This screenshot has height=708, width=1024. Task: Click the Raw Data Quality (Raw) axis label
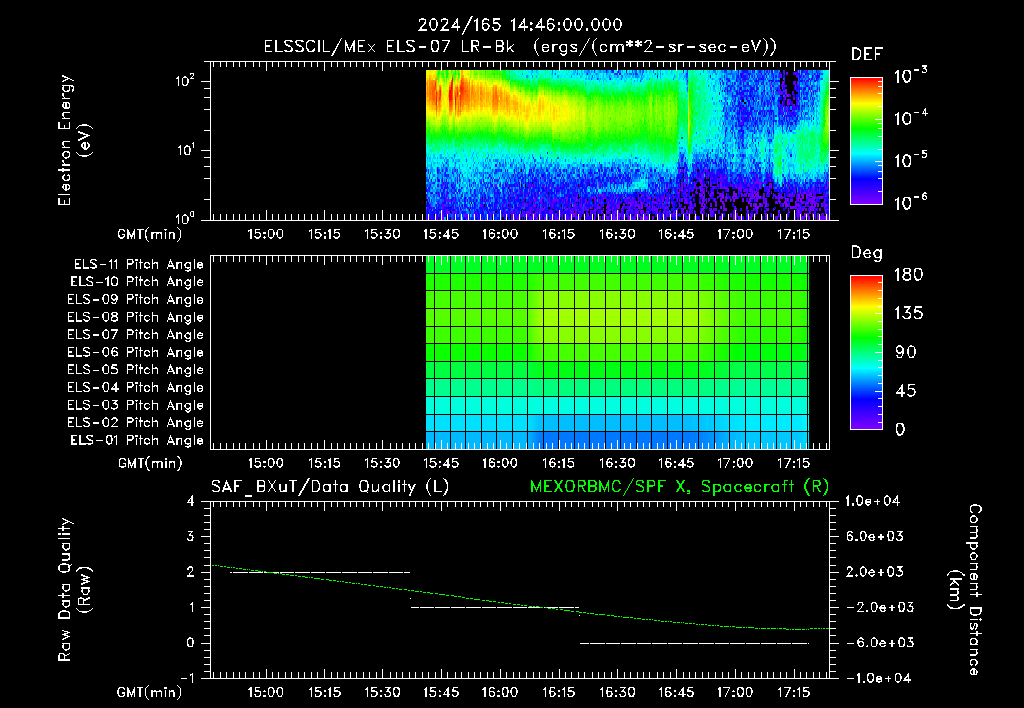[74, 590]
